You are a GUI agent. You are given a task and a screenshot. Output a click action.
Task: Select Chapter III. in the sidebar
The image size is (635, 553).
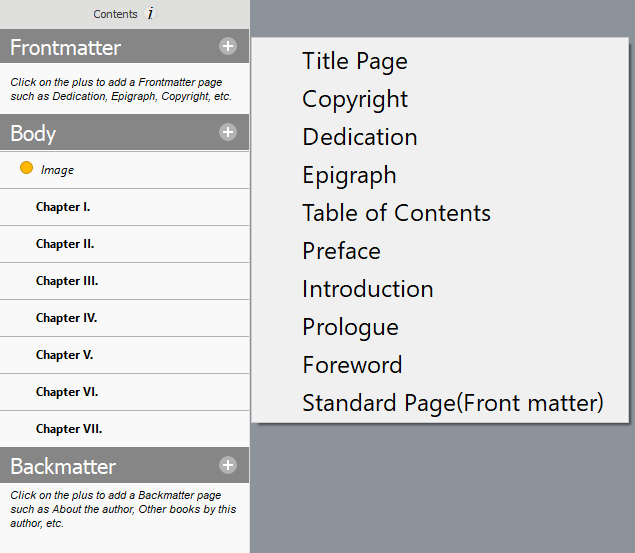pyautogui.click(x=67, y=281)
